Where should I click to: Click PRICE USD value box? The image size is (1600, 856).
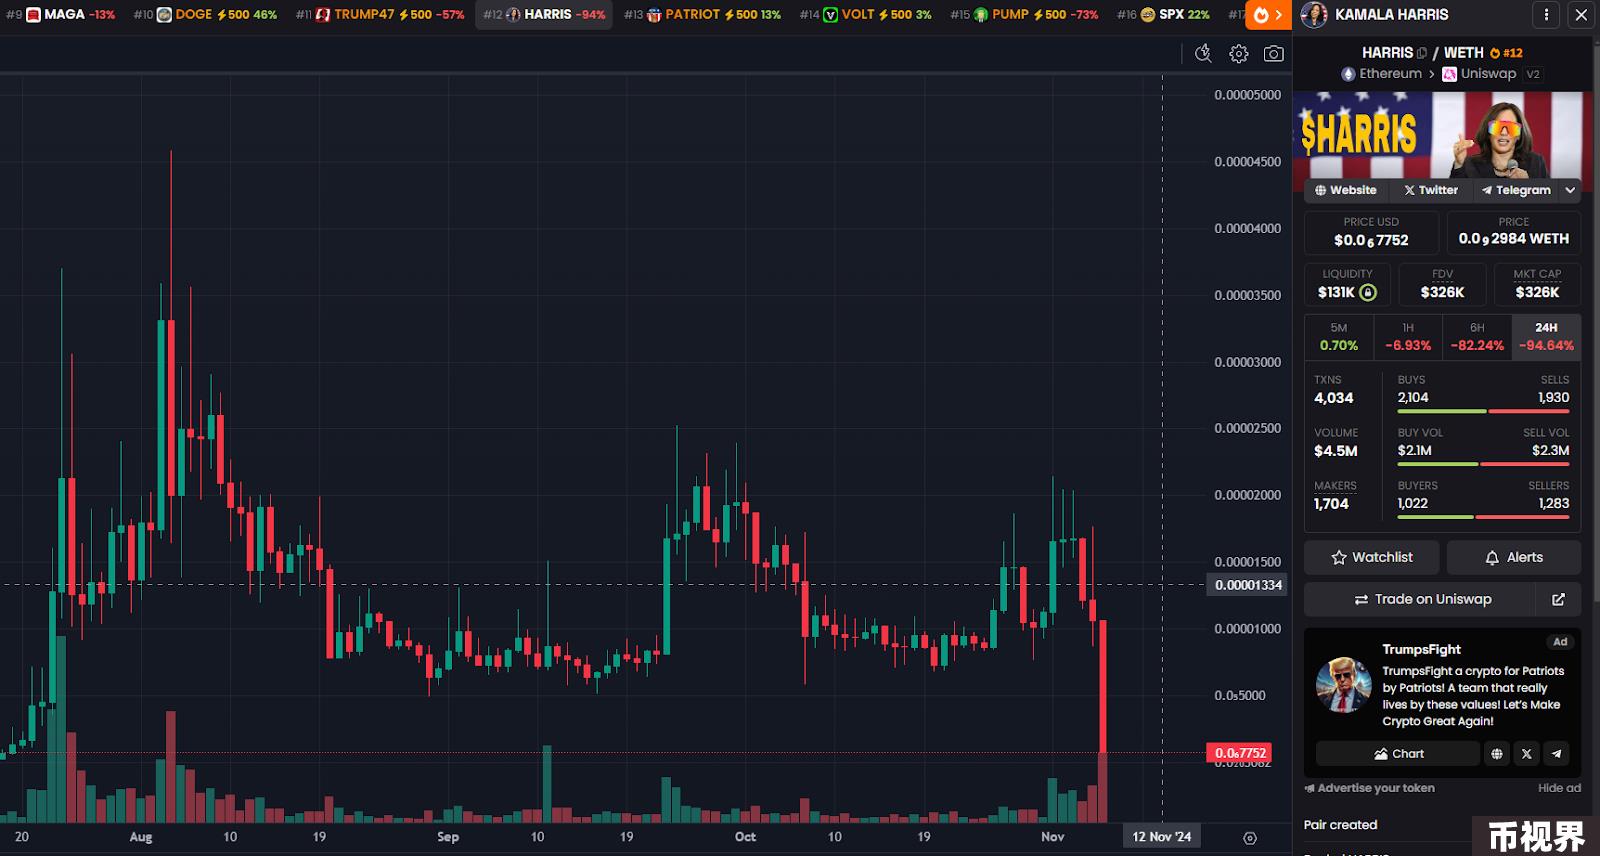(1371, 232)
